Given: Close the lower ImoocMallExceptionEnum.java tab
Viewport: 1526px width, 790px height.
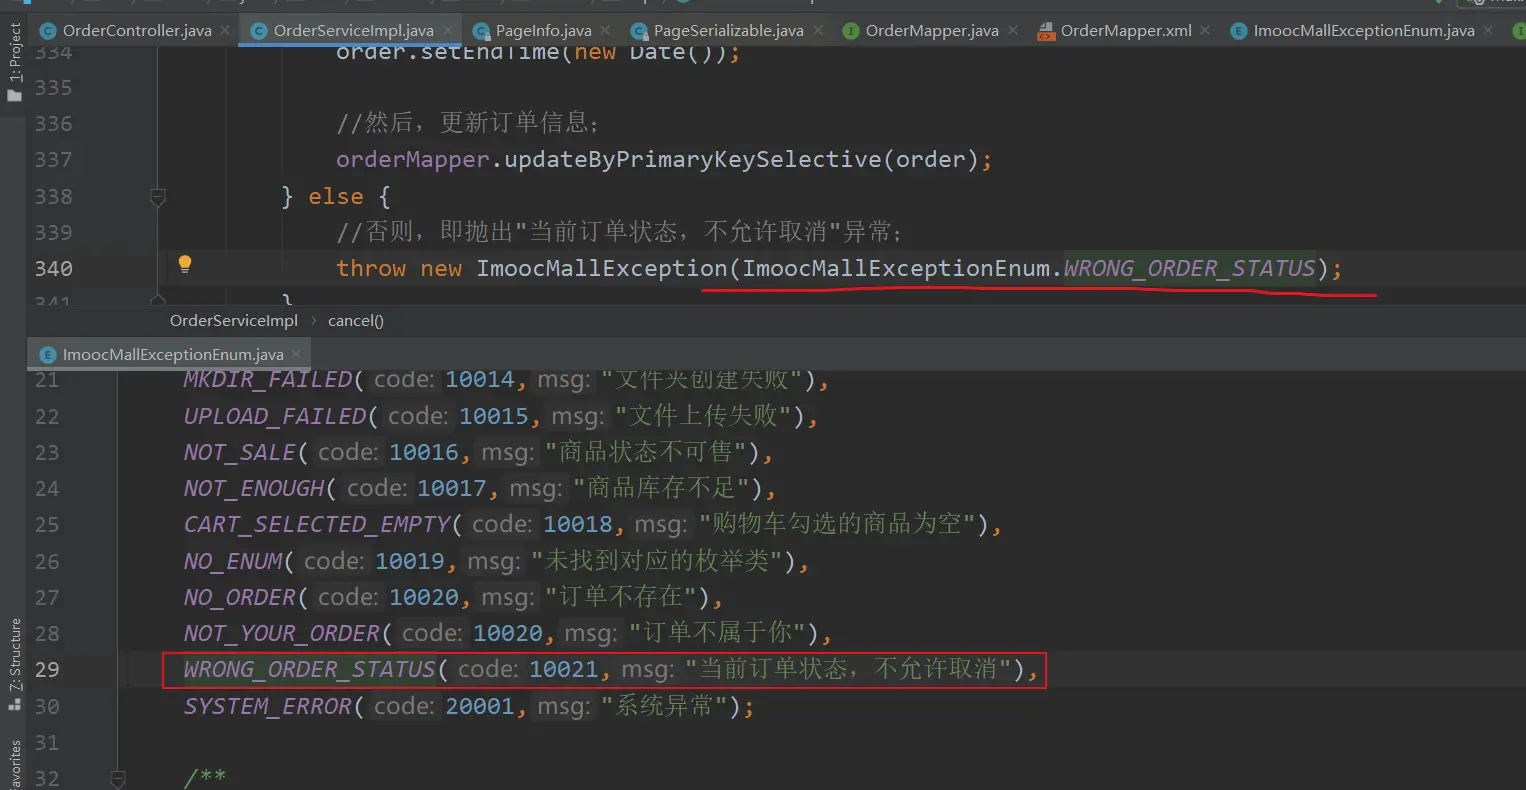Looking at the screenshot, I should click(x=297, y=355).
